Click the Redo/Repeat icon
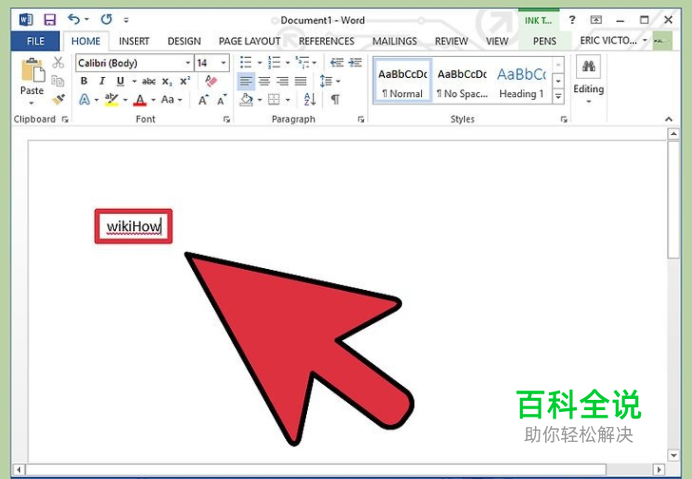Image resolution: width=692 pixels, height=479 pixels. click(106, 19)
